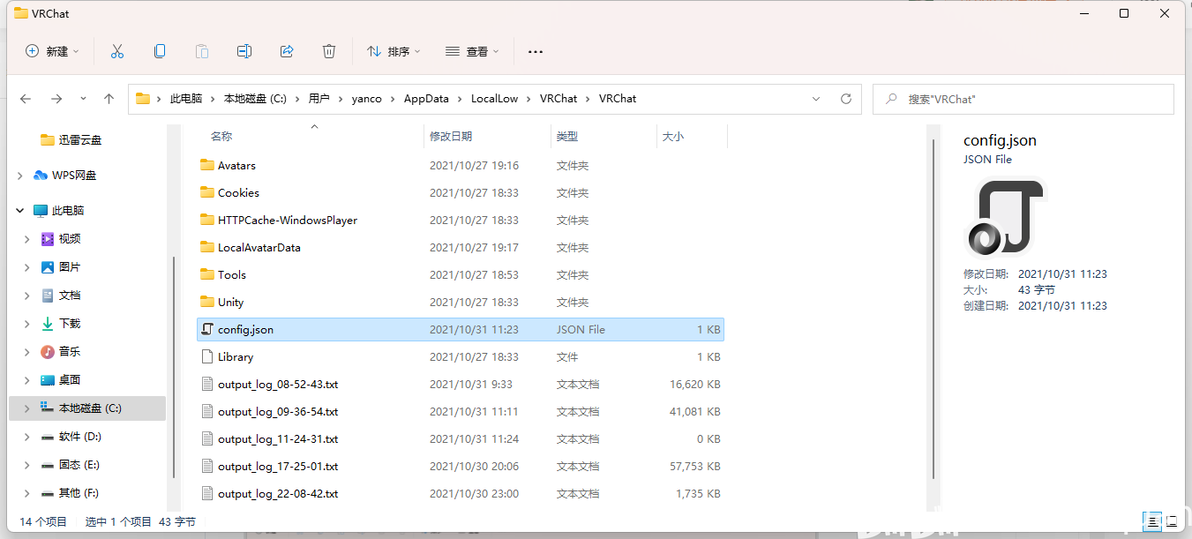
Task: Expand the 软件 (D:) tree node
Action: (27, 436)
